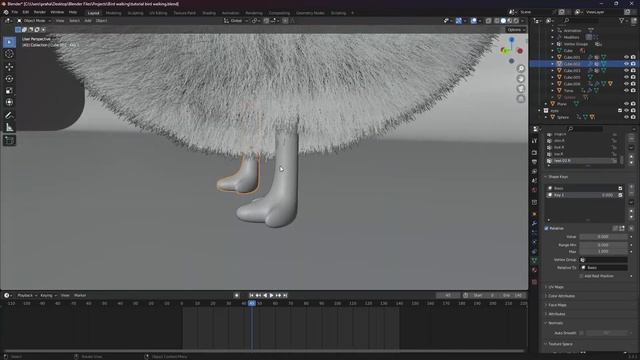This screenshot has width=640, height=360.
Task: Expand the Face Maps panel
Action: [x=557, y=305]
